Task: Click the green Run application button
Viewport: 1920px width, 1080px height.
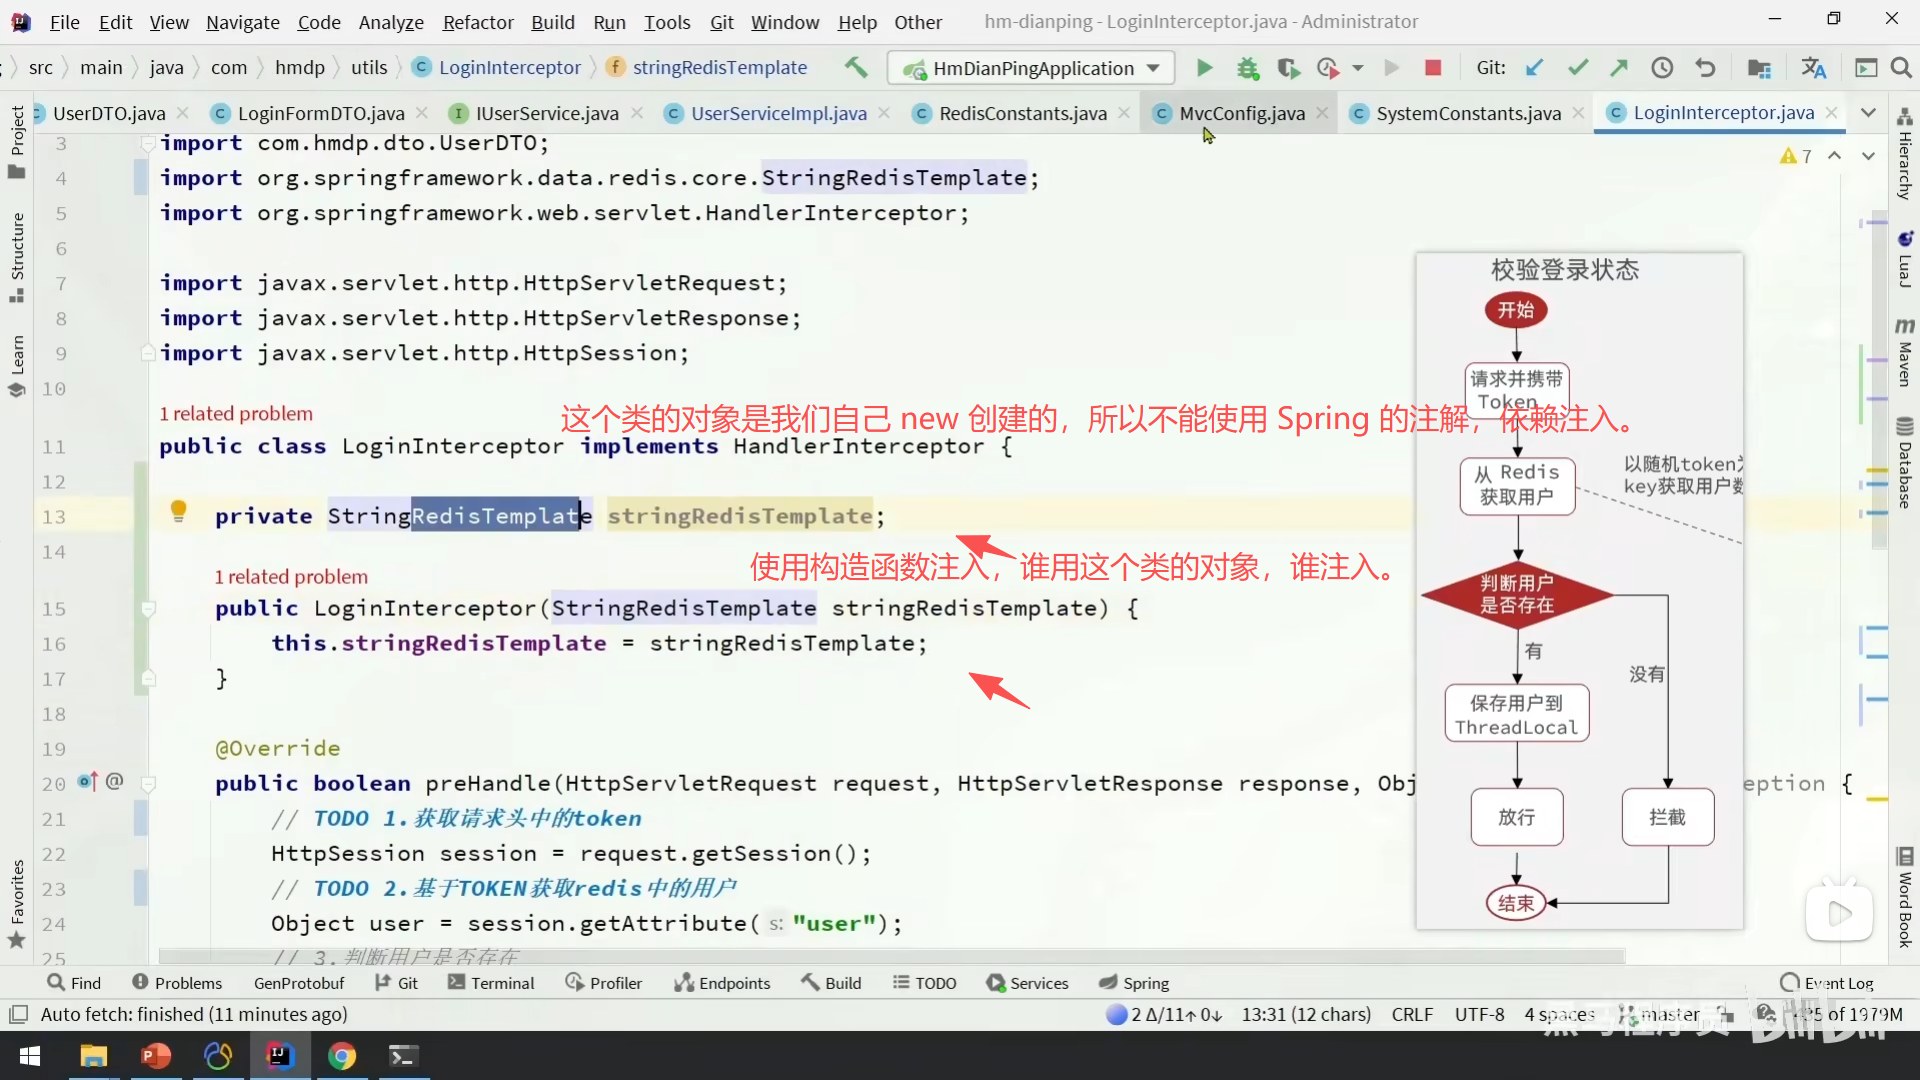Action: click(x=1204, y=68)
